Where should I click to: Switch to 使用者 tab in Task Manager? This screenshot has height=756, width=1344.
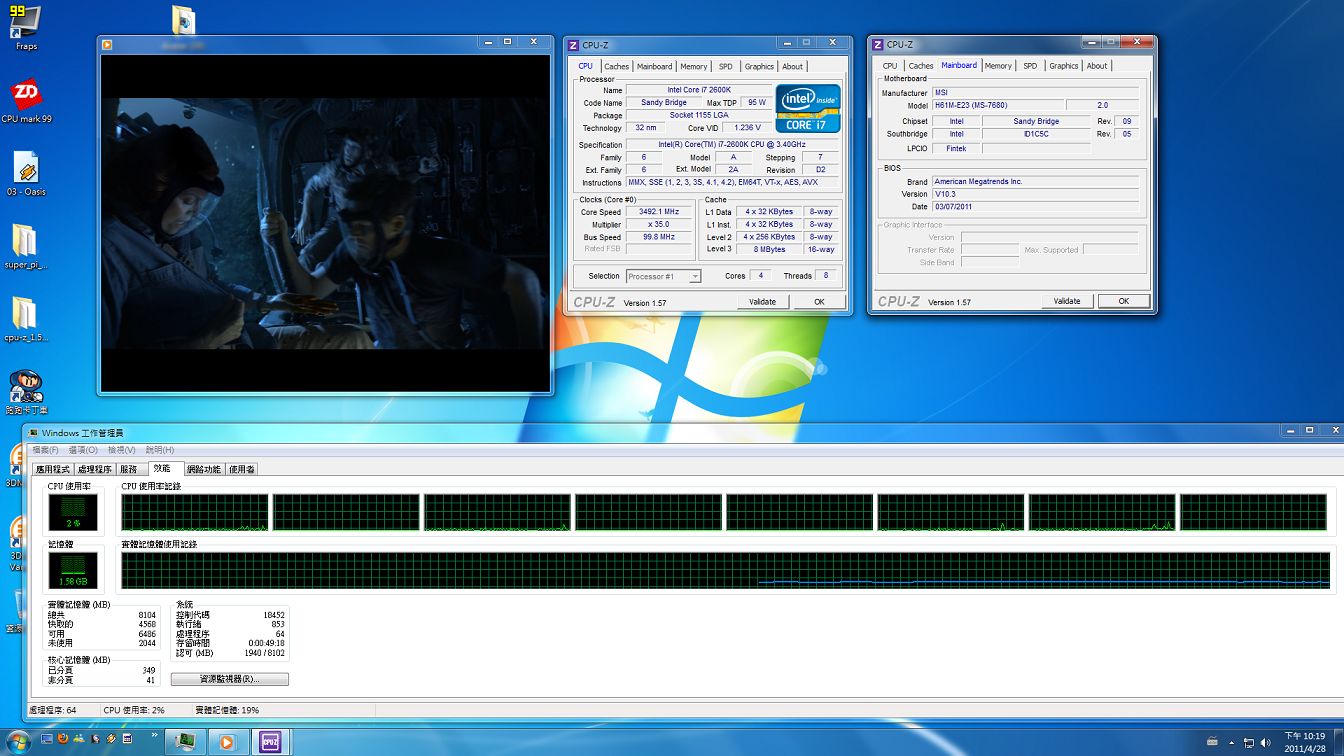[241, 469]
